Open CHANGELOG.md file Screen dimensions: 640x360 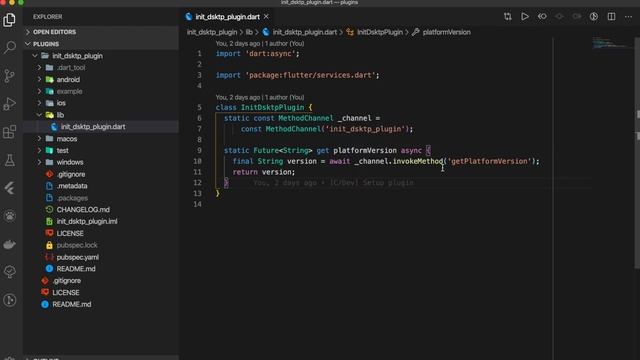pyautogui.click(x=100, y=210)
